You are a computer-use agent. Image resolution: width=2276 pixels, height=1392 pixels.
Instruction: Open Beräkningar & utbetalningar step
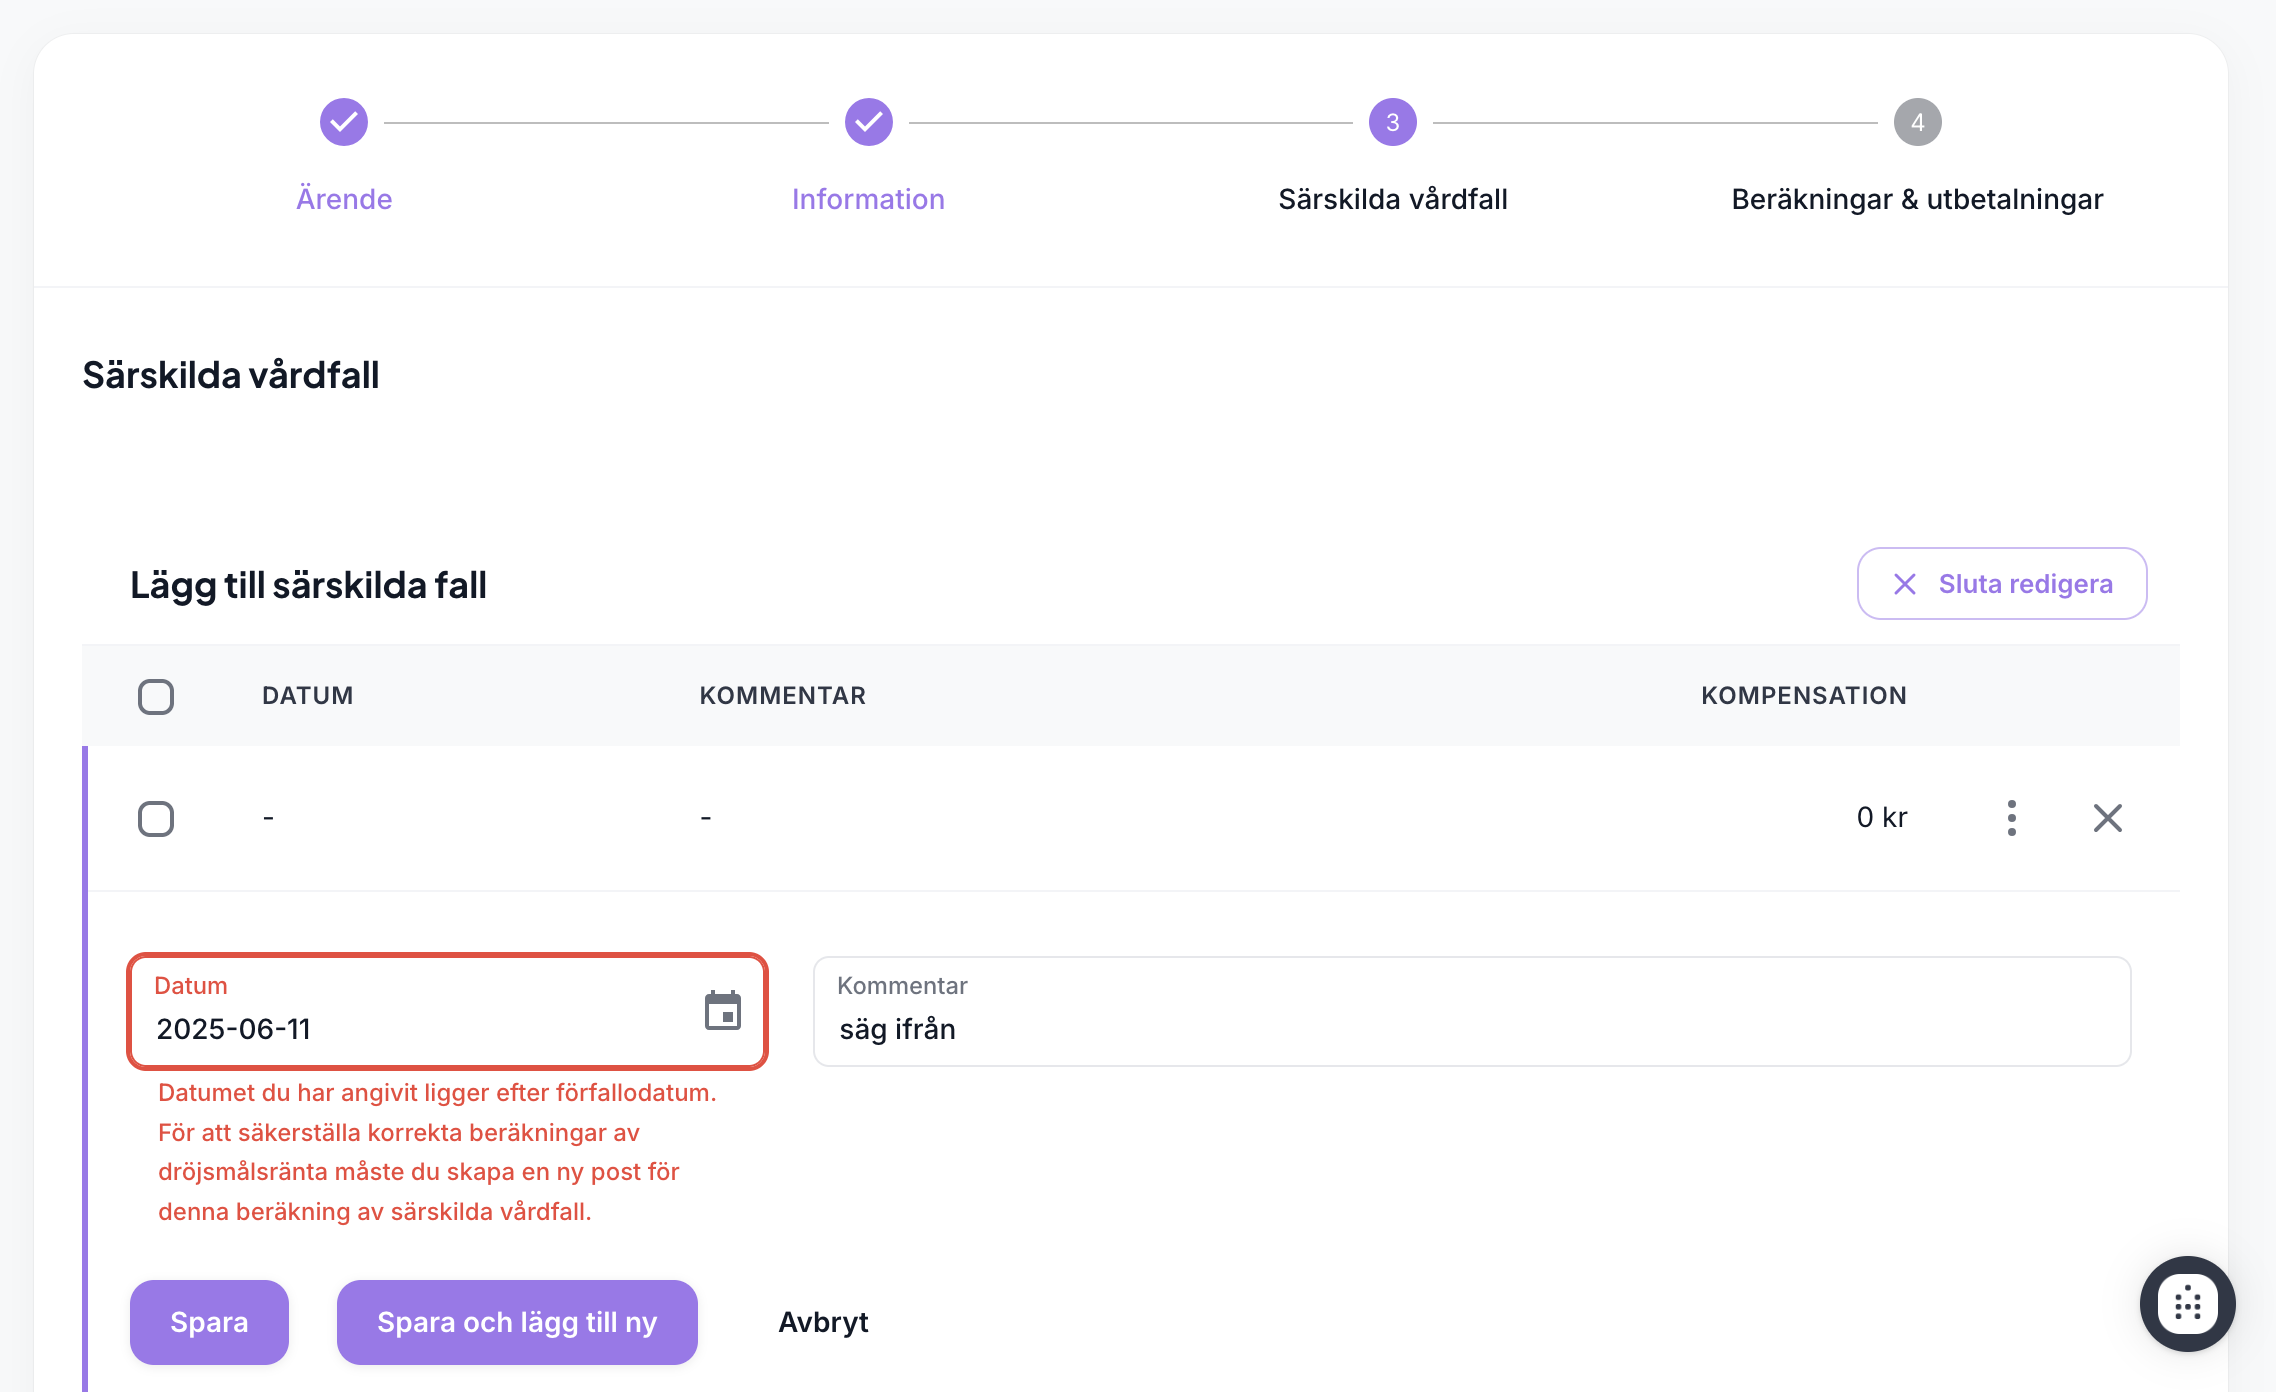(1916, 199)
